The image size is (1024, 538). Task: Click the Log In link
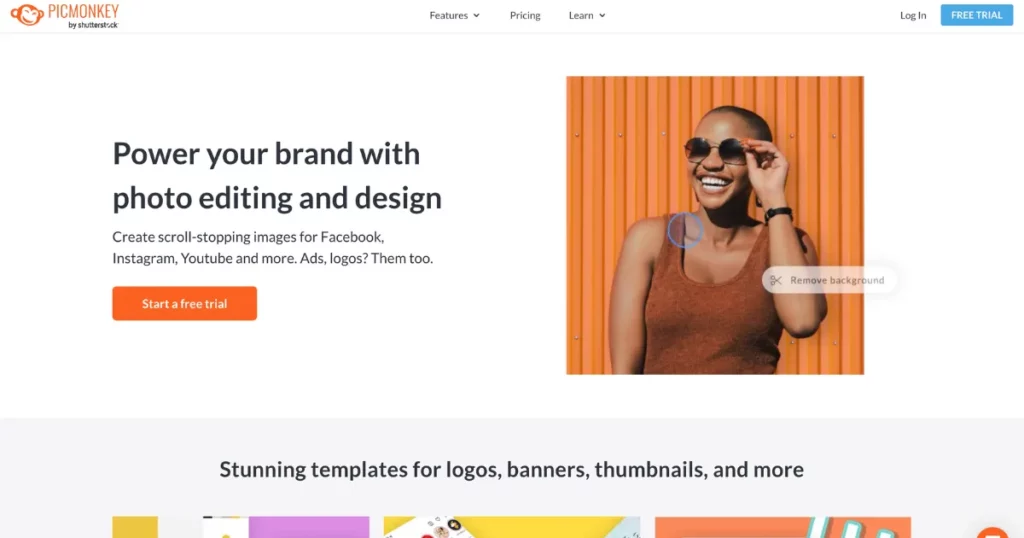pyautogui.click(x=913, y=16)
